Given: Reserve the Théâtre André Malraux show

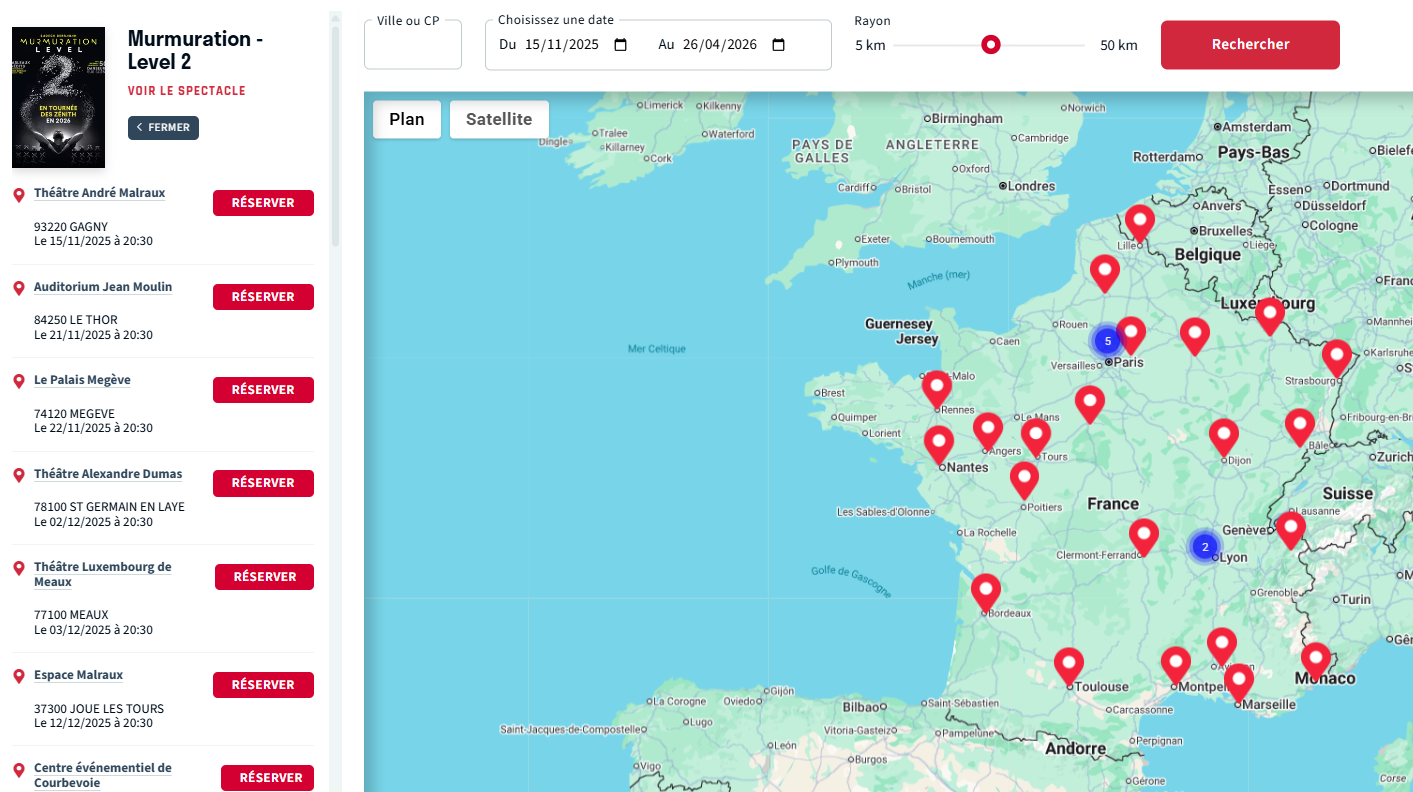Looking at the screenshot, I should 263,203.
